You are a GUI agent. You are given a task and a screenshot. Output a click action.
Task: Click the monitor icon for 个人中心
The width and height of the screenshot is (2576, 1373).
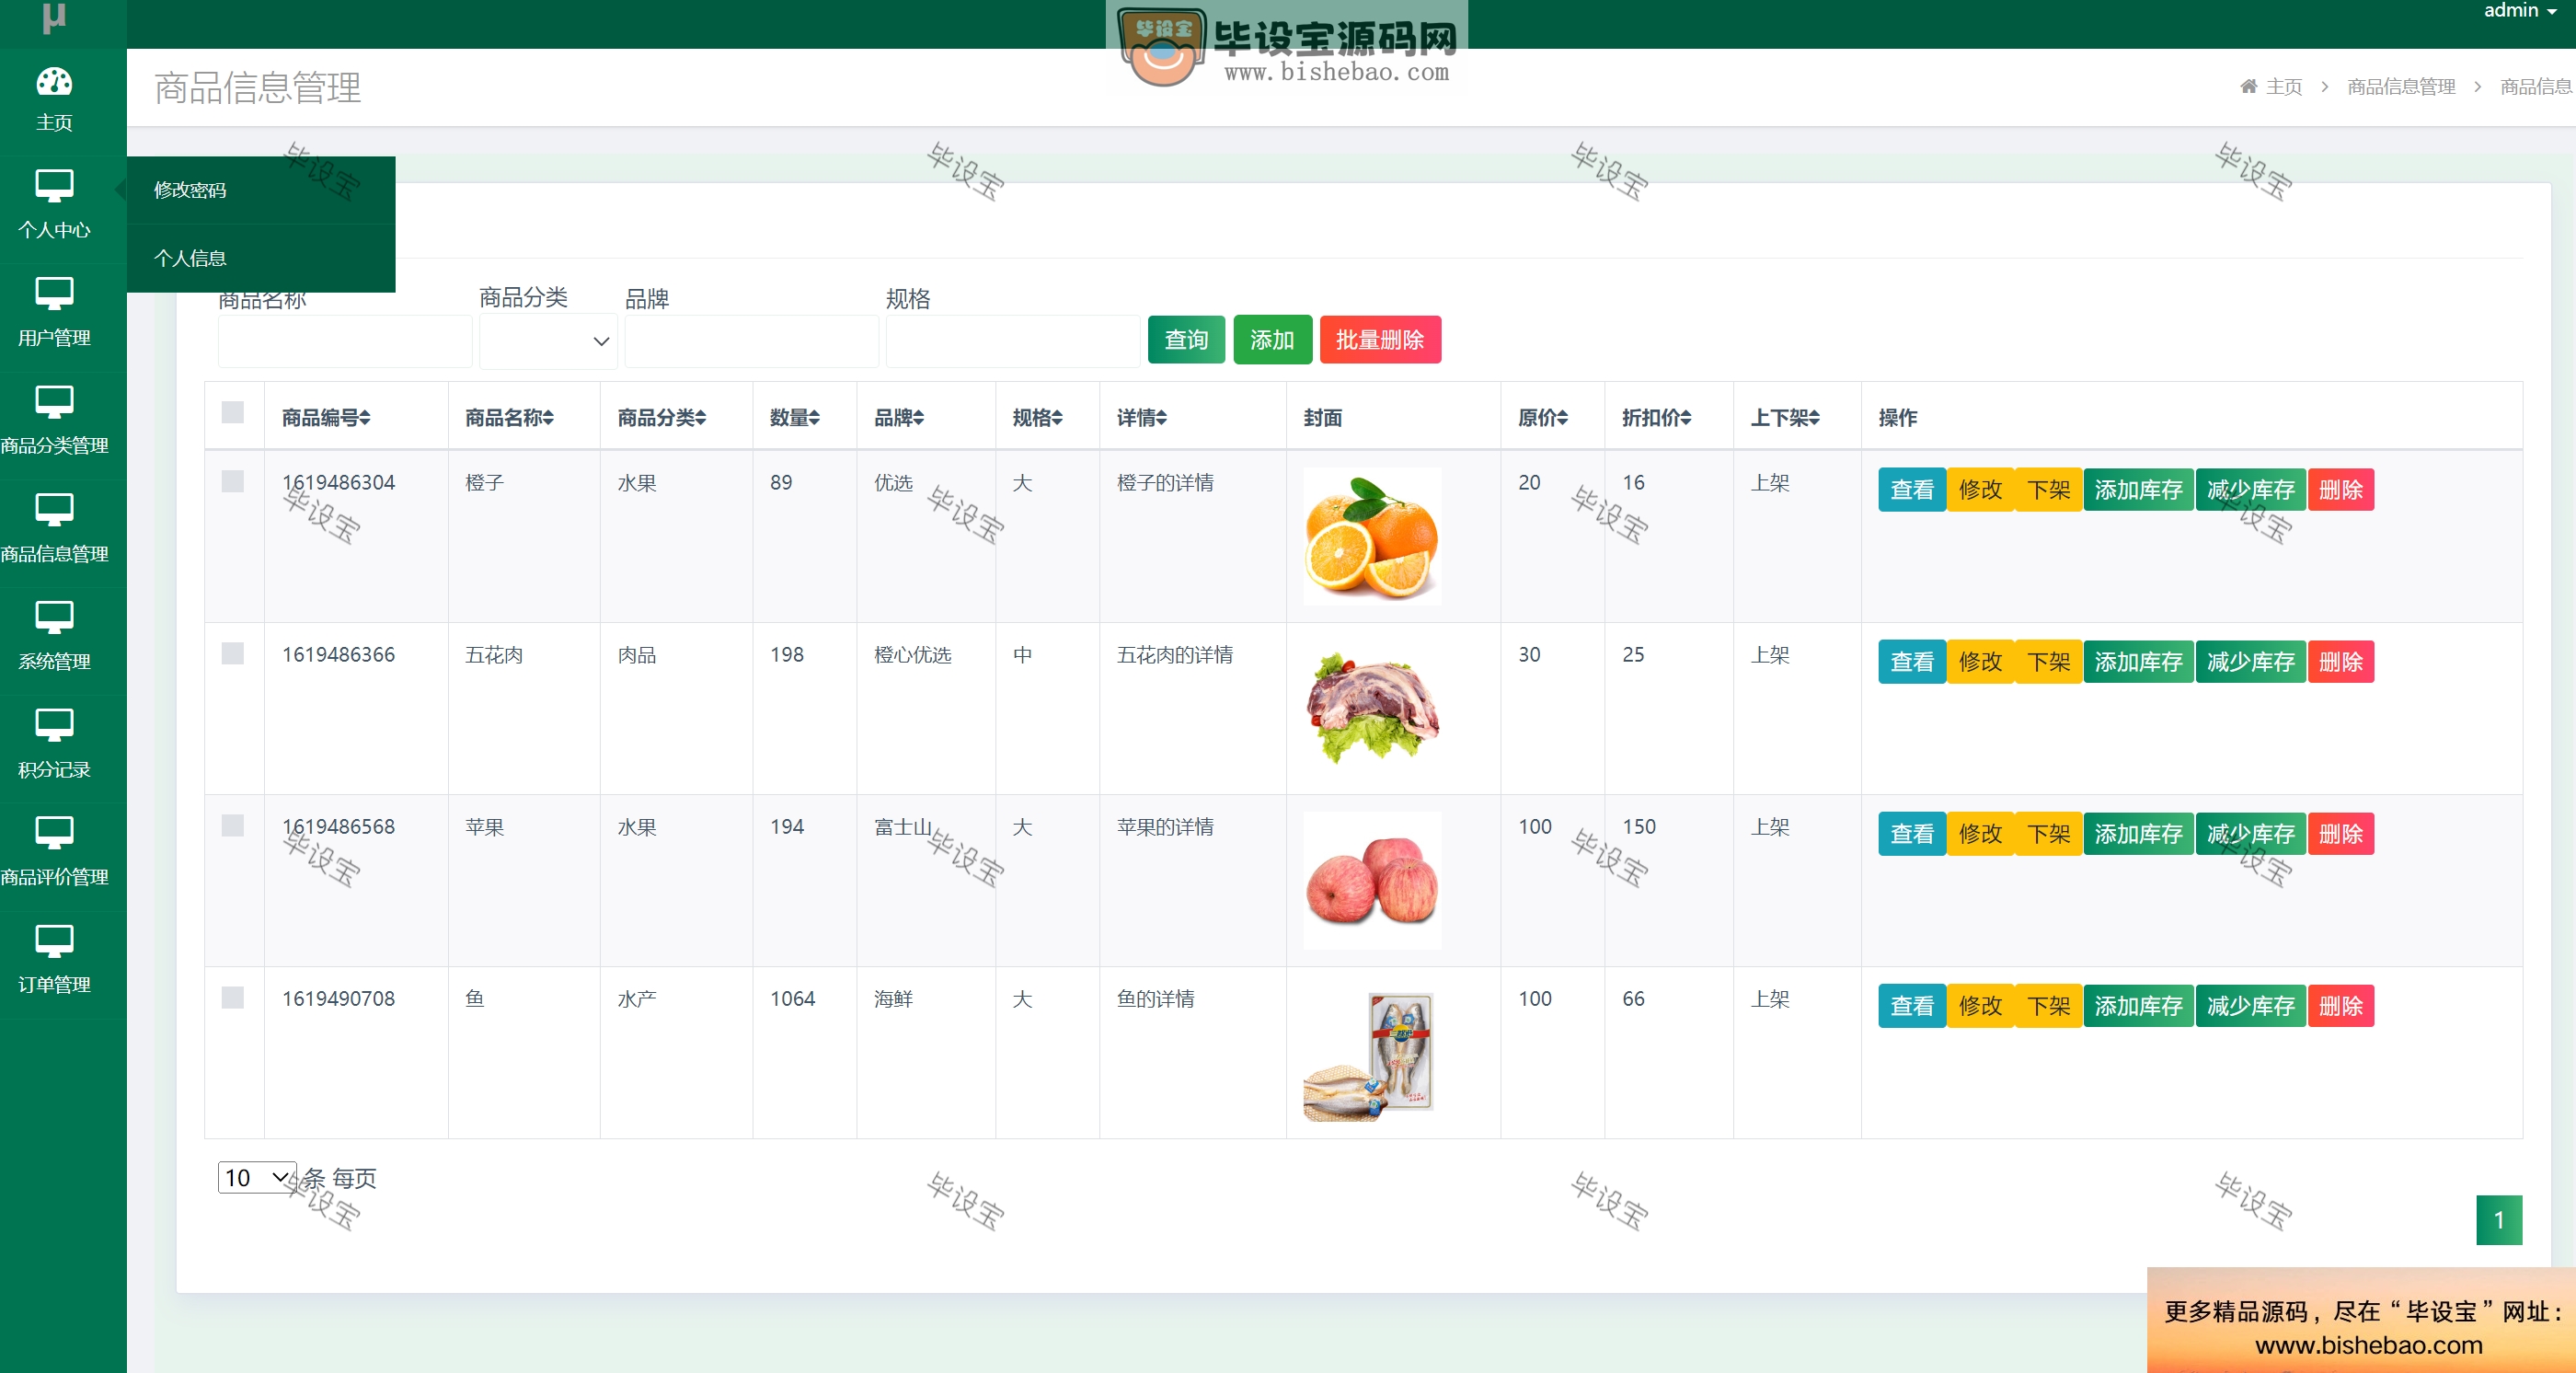(54, 186)
